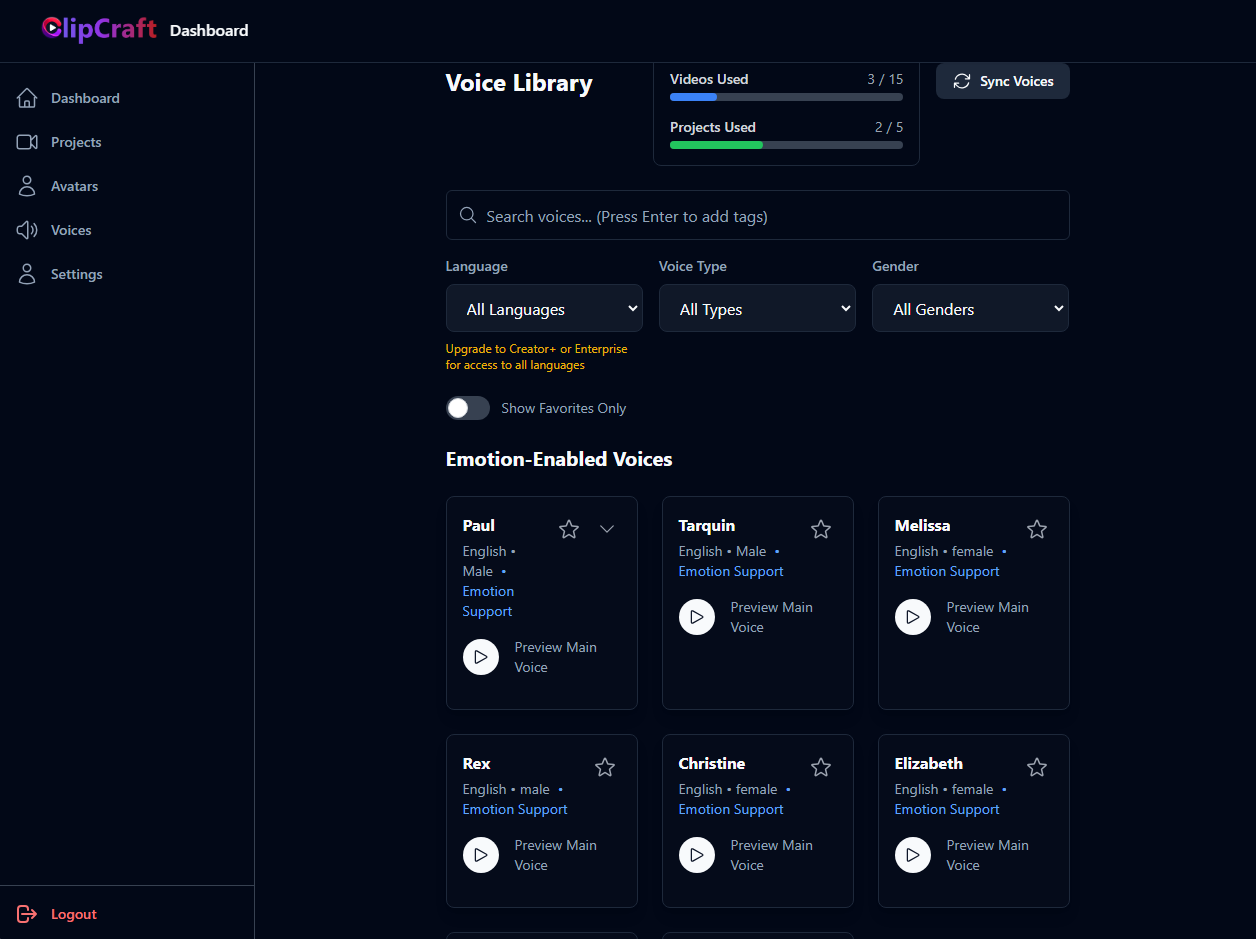The width and height of the screenshot is (1256, 939).
Task: Click the Christine voice name
Action: 712,763
